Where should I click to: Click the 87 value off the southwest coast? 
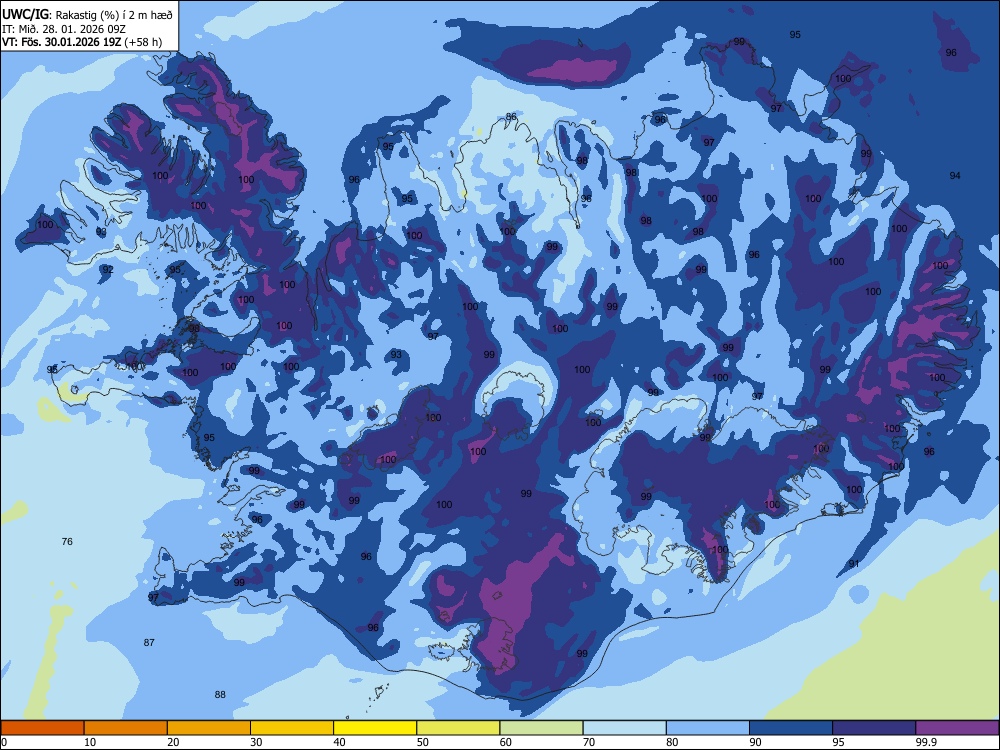pos(149,642)
